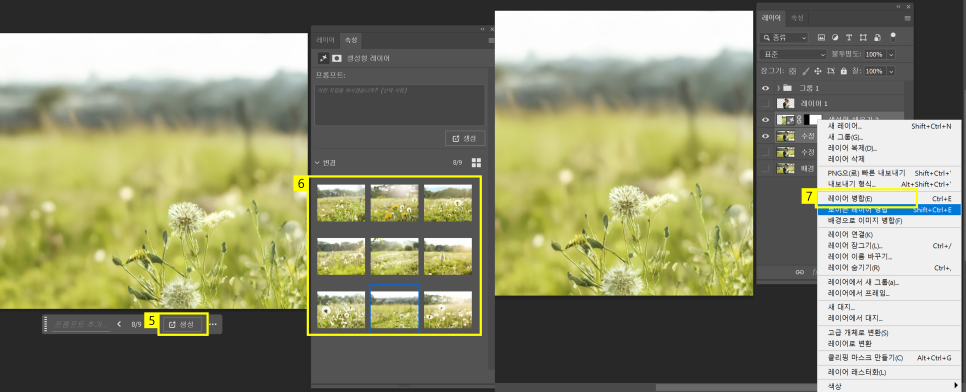966x392 pixels.
Task: Prevent artboard auto-nesting lock icon
Action: pos(831,71)
